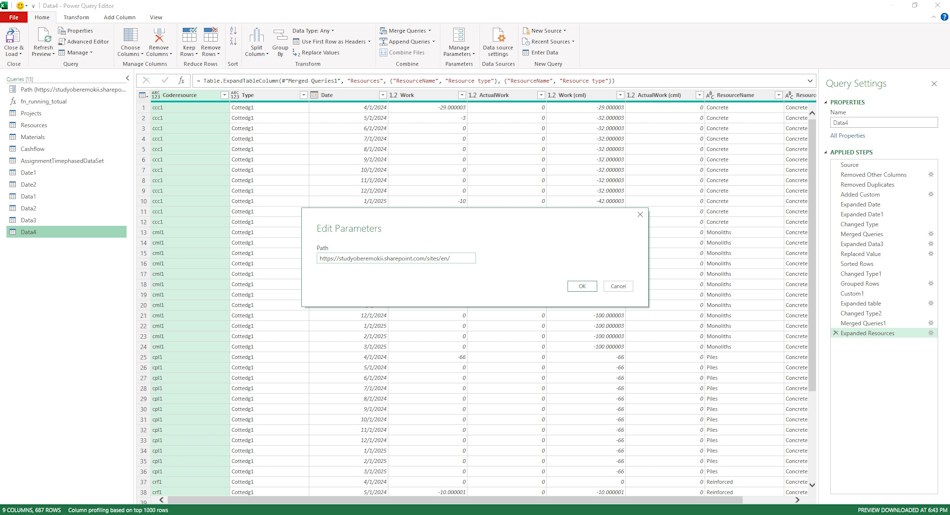This screenshot has width=950, height=515.
Task: Open the Advanced Editor
Action: pos(84,42)
